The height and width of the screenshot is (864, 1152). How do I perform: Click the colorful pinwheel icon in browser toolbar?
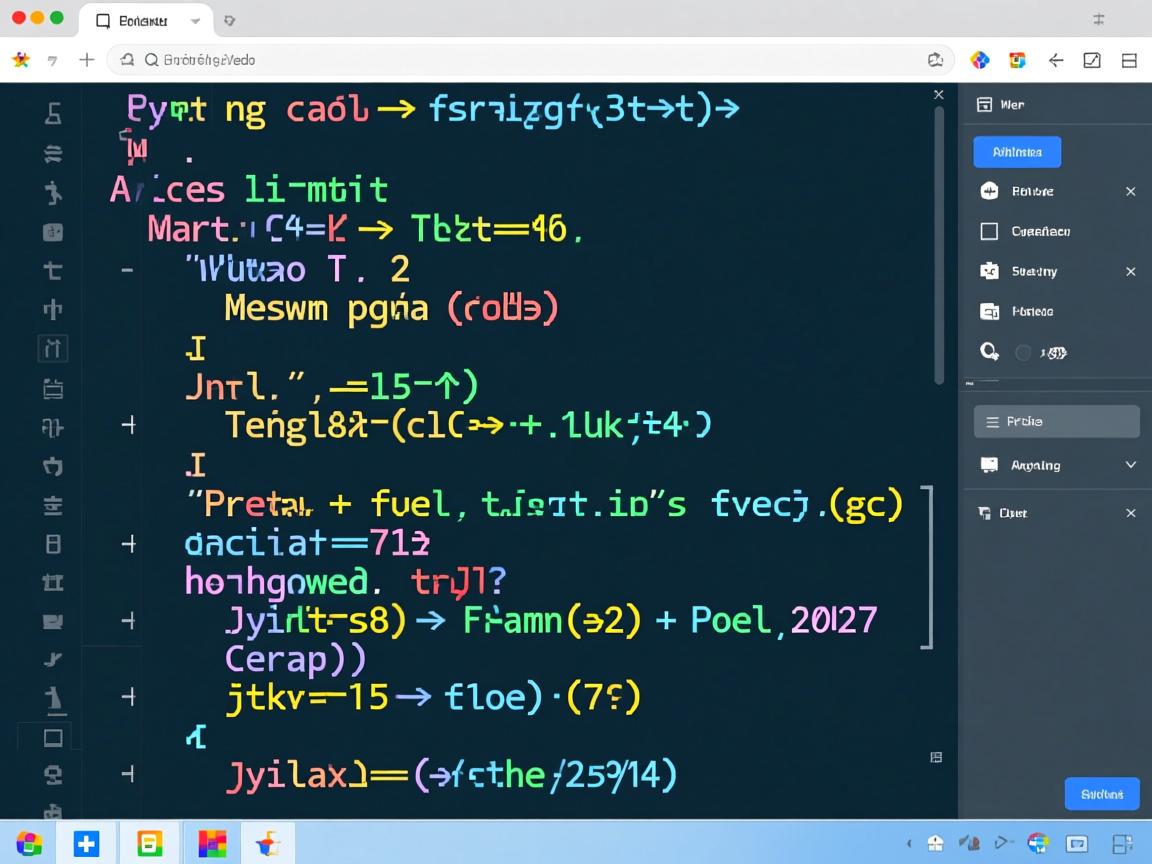pyautogui.click(x=980, y=60)
